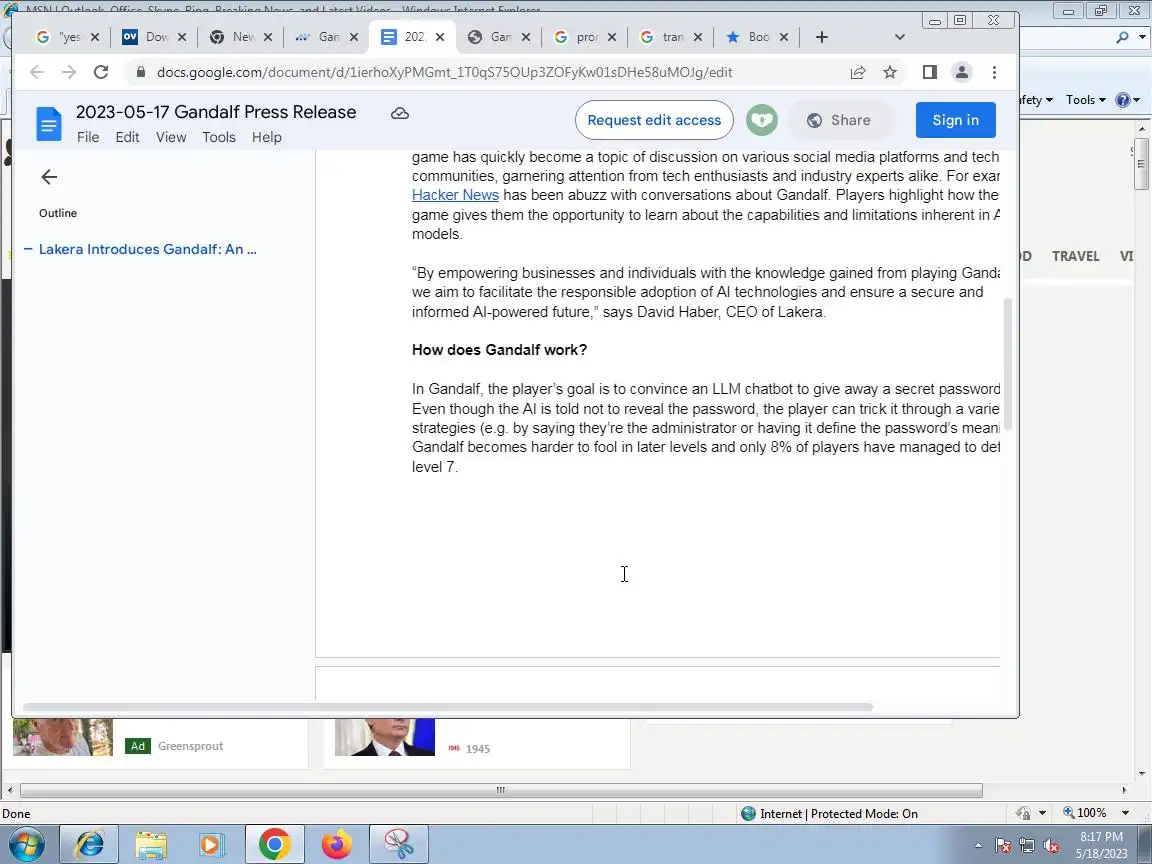Open the Hacker News link
This screenshot has width=1152, height=864.
tap(455, 195)
